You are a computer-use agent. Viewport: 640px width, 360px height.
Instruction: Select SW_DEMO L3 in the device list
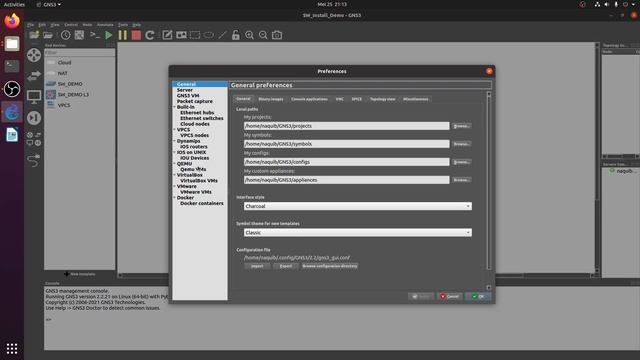73,94
